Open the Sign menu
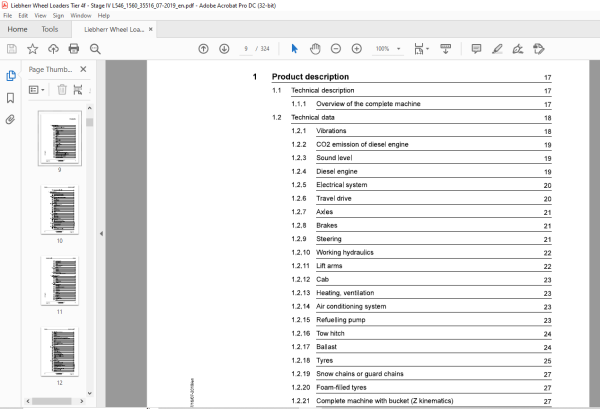 point(58,16)
